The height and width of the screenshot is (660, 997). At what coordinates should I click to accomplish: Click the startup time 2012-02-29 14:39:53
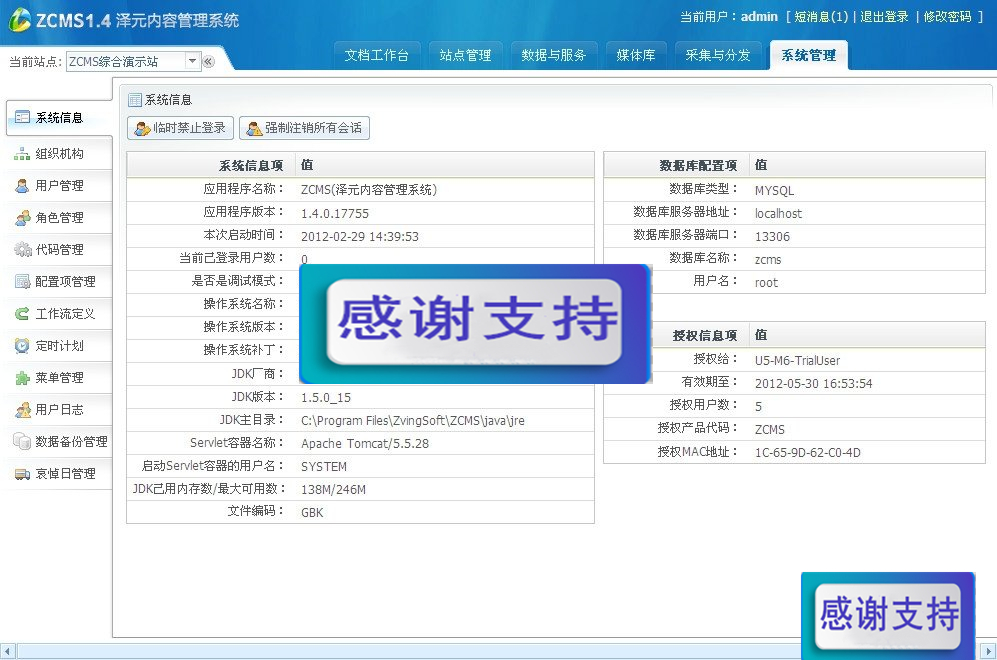(360, 237)
